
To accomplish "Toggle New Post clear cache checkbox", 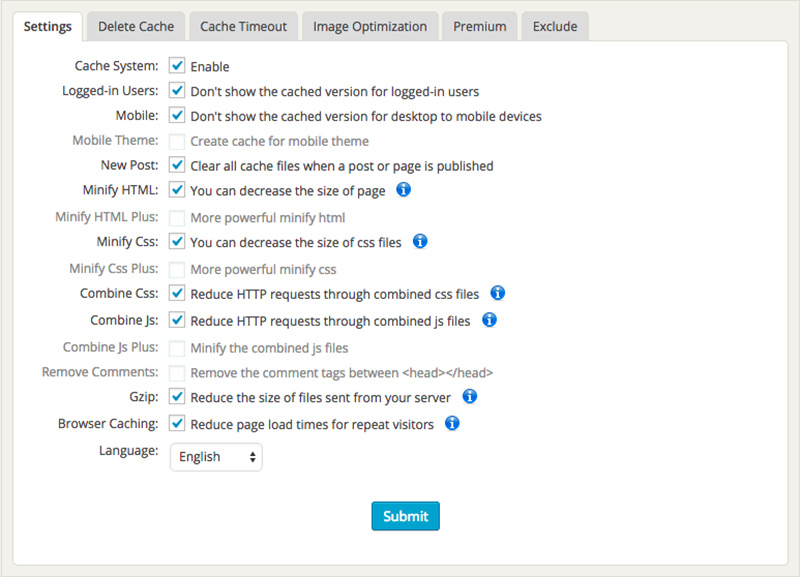I will tap(177, 165).
